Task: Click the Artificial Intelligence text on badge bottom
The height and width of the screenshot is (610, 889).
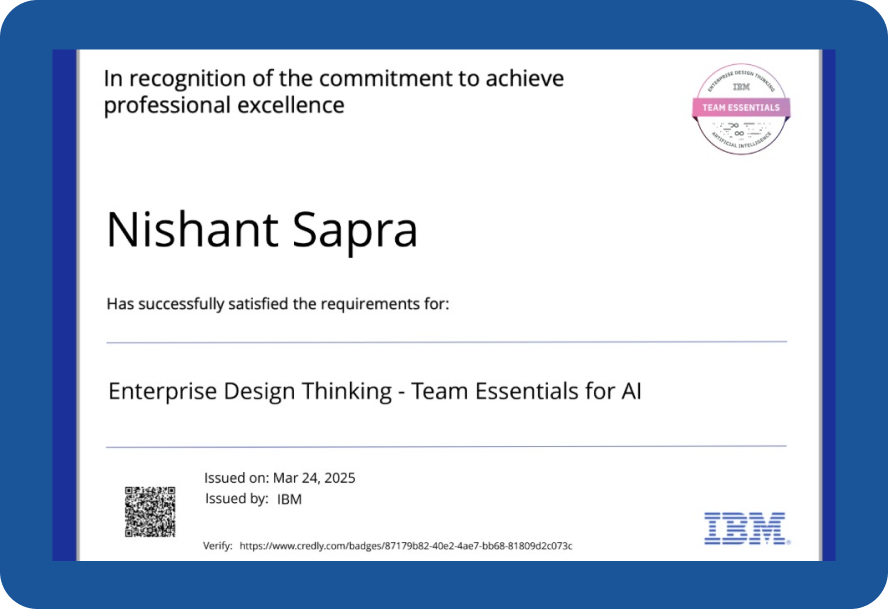Action: 741,145
